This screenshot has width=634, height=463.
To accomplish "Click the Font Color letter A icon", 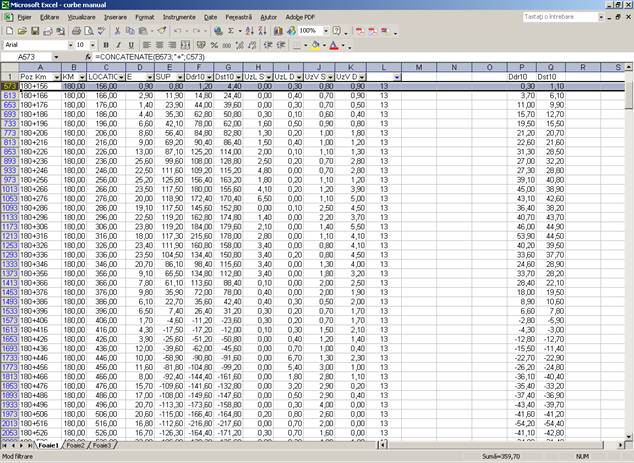I will [x=334, y=45].
